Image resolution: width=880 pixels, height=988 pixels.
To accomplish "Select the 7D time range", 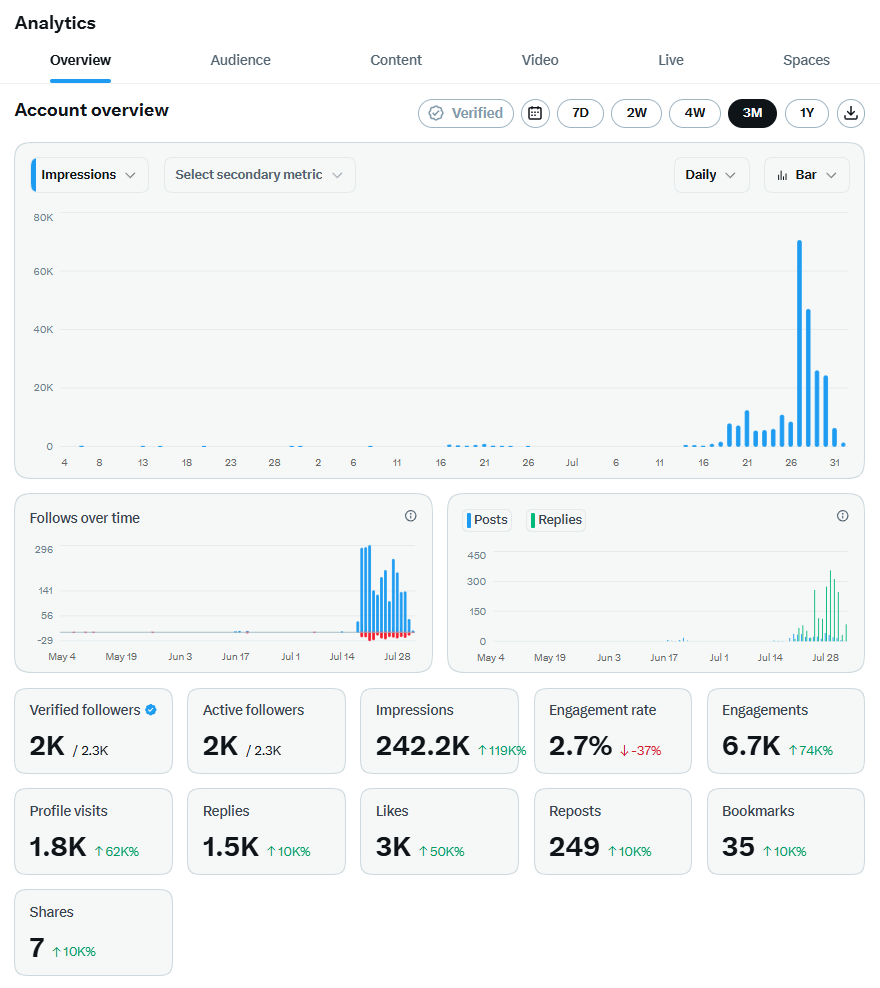I will point(580,113).
